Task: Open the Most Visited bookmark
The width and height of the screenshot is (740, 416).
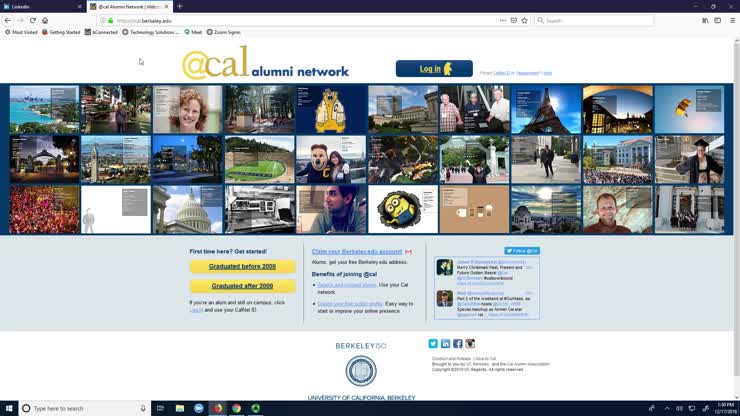Action: 21,32
